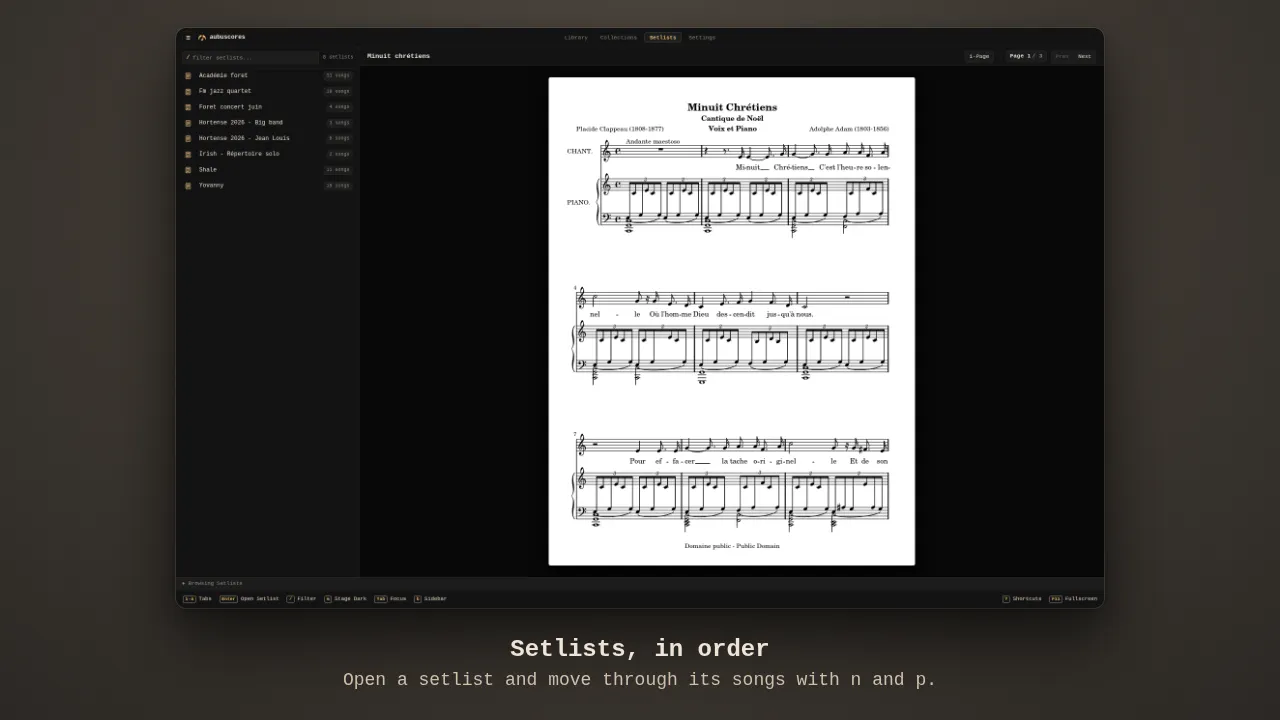The height and width of the screenshot is (720, 1280).
Task: Toggle Focus mode in the footer
Action: click(390, 599)
